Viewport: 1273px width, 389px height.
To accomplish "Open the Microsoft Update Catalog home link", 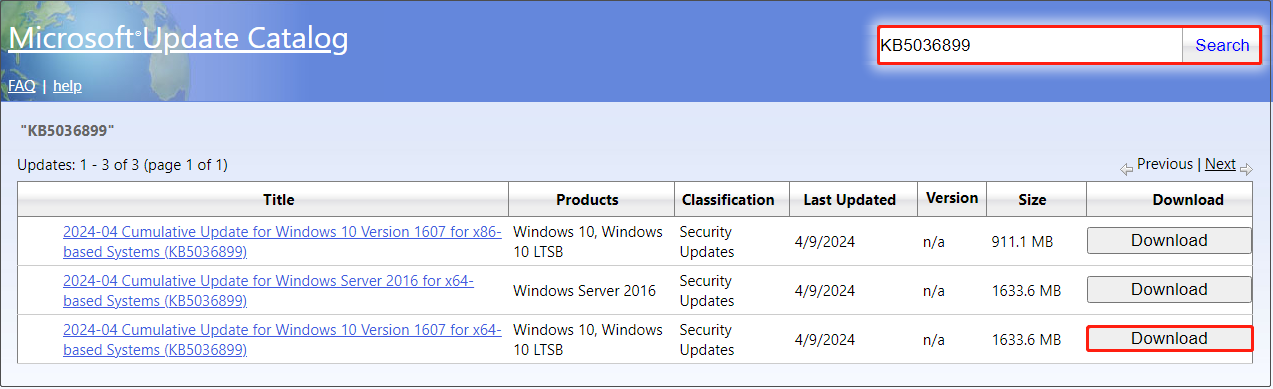I will [178, 38].
